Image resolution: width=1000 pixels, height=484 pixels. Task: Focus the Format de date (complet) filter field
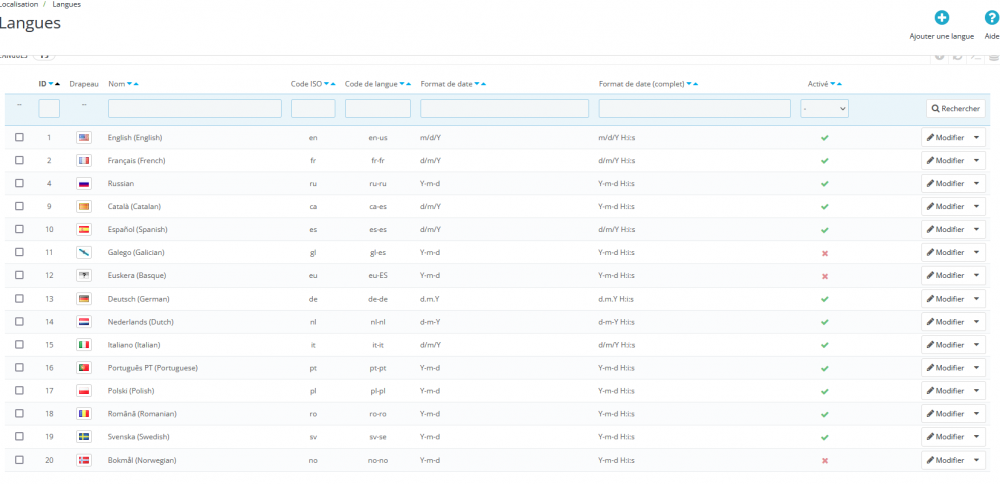(695, 108)
